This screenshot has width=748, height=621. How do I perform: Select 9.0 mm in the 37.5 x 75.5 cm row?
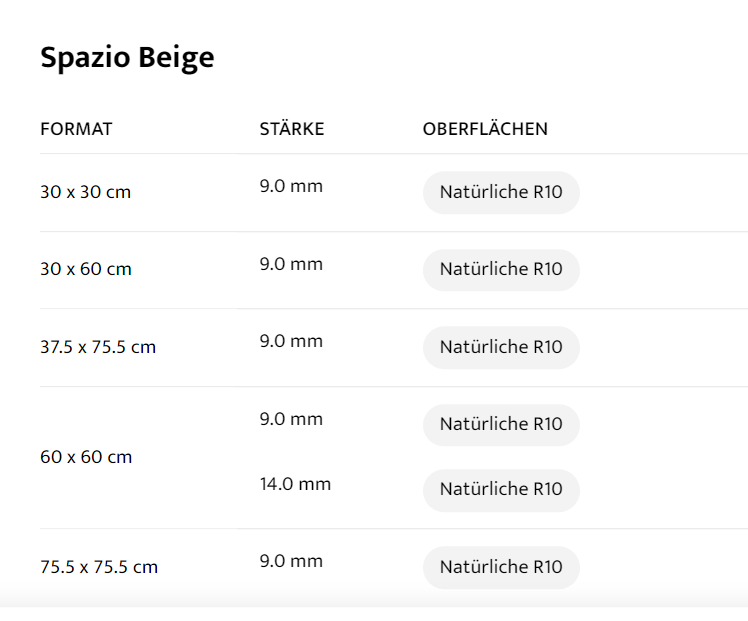[x=291, y=341]
